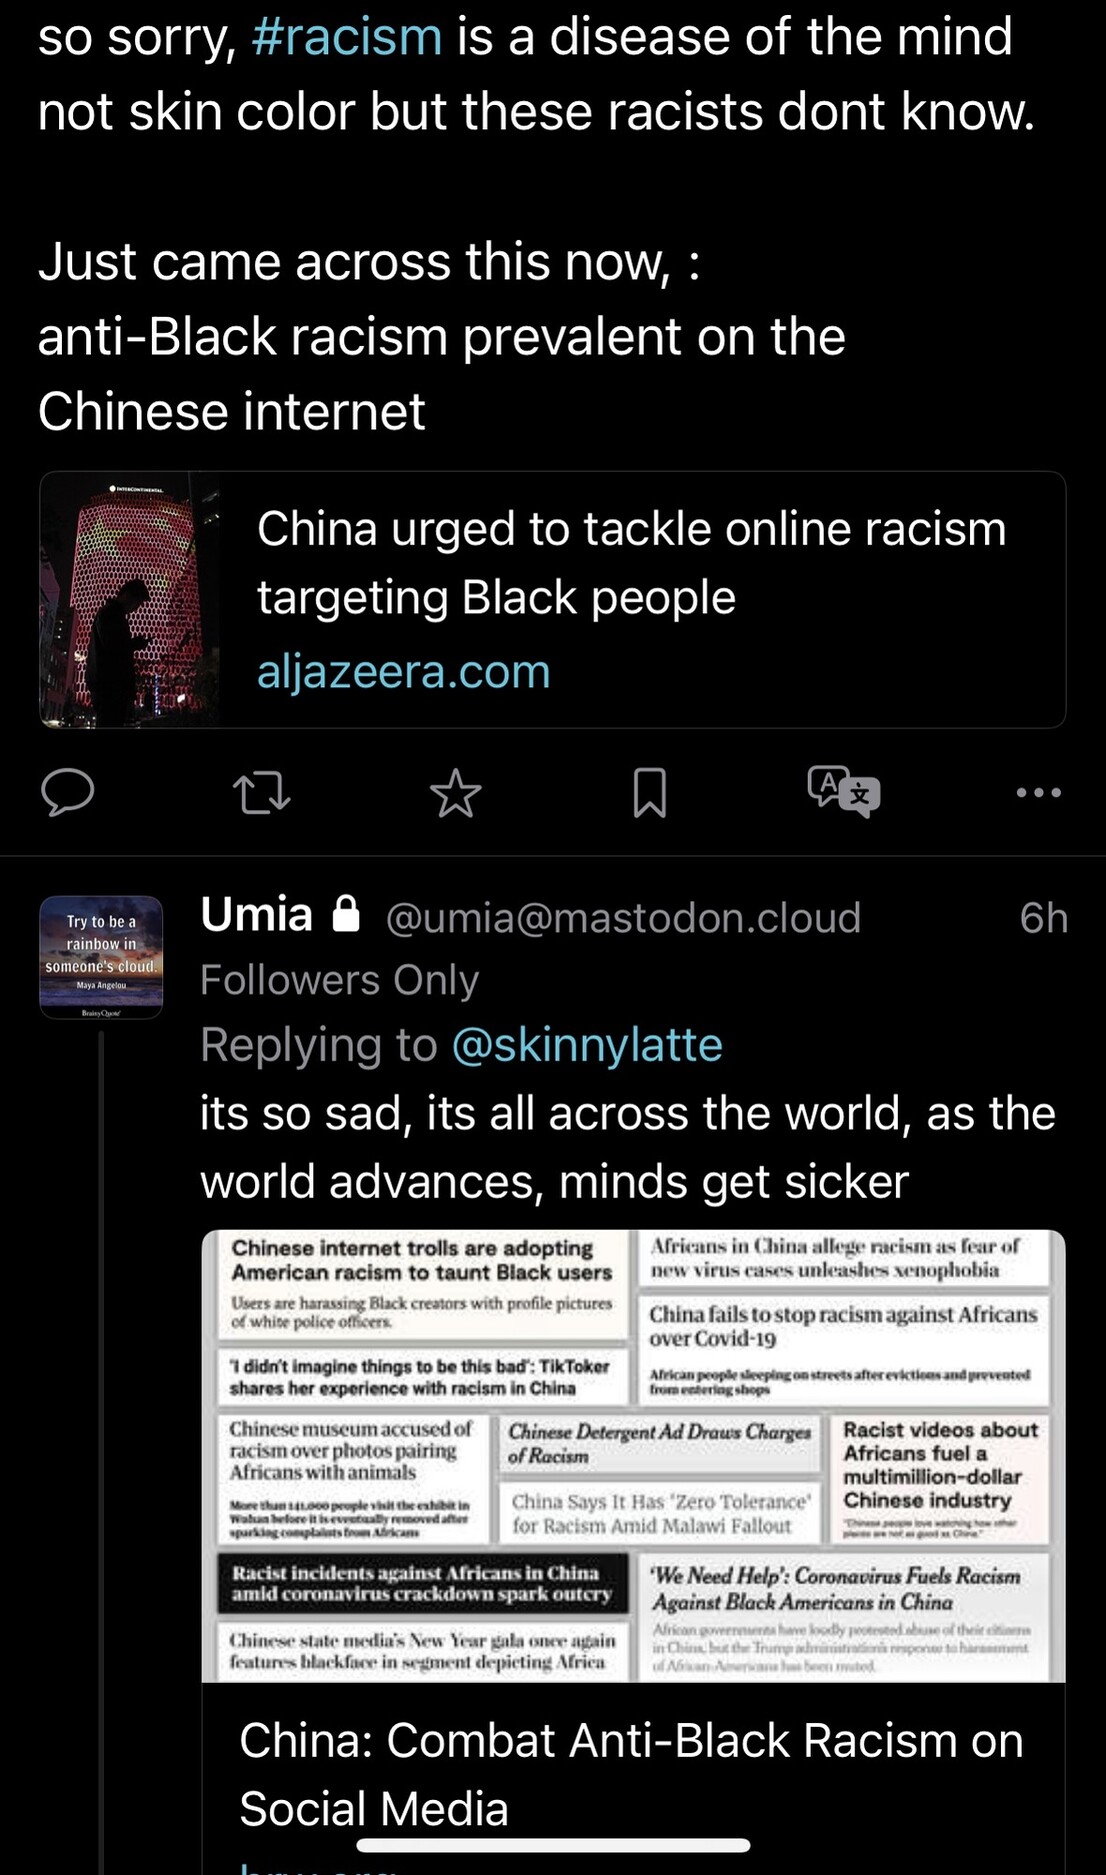1106x1875 pixels.
Task: Open the #racism hashtag
Action: tap(347, 37)
